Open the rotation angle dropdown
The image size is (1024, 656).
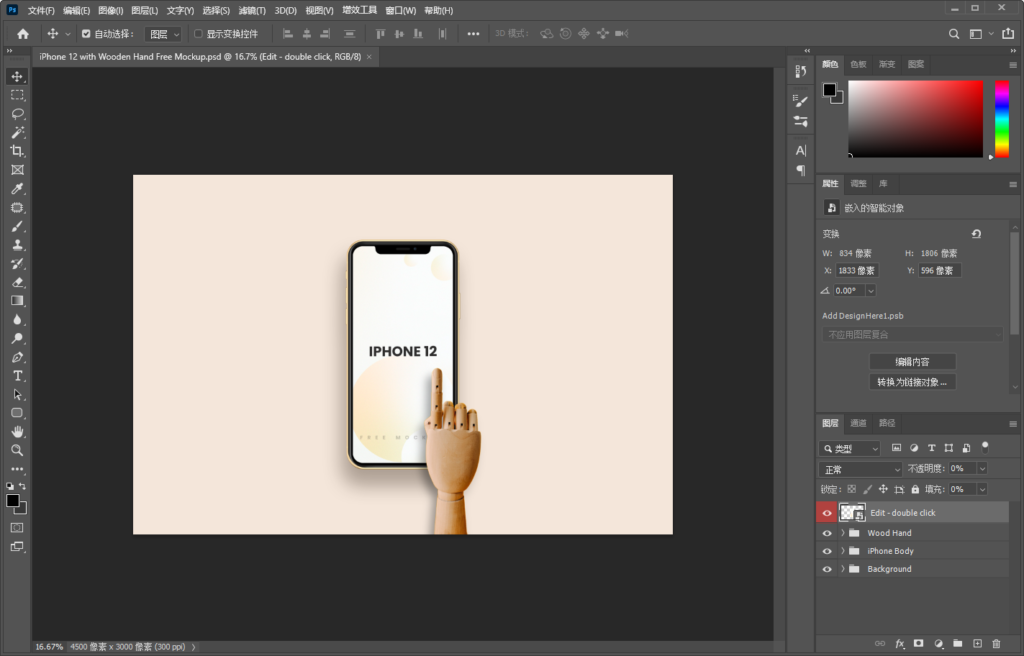(x=870, y=291)
